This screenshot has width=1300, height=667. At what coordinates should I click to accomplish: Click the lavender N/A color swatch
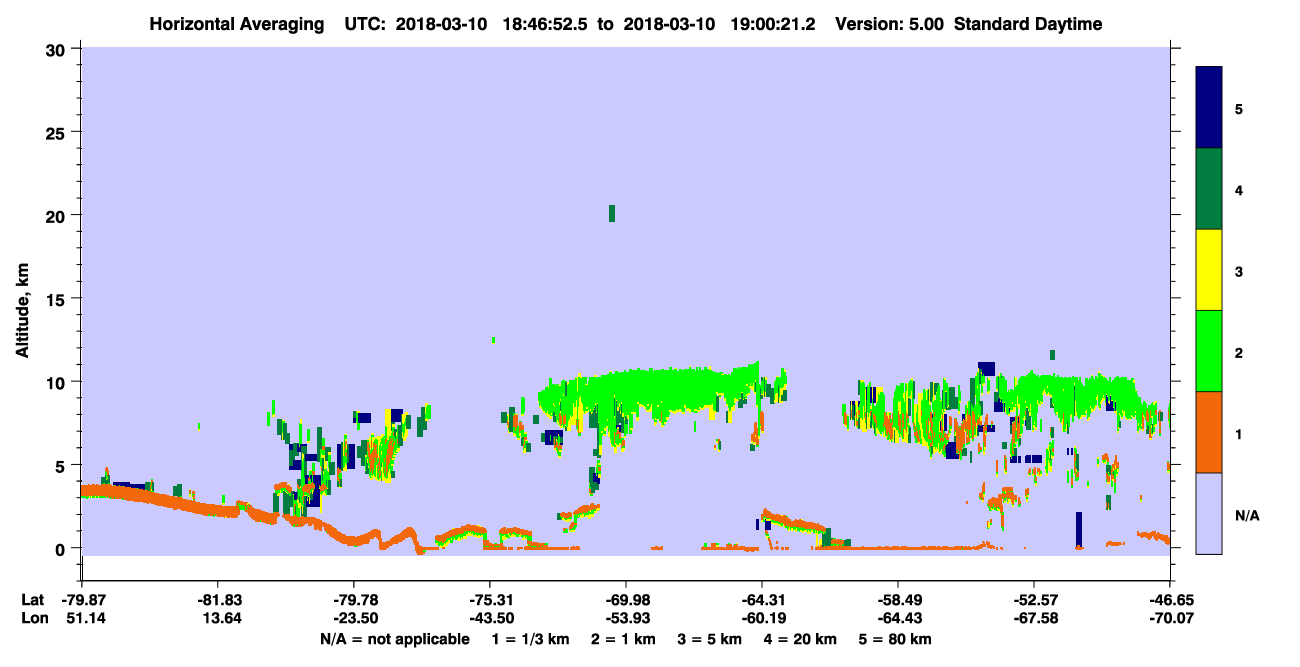click(x=1209, y=513)
